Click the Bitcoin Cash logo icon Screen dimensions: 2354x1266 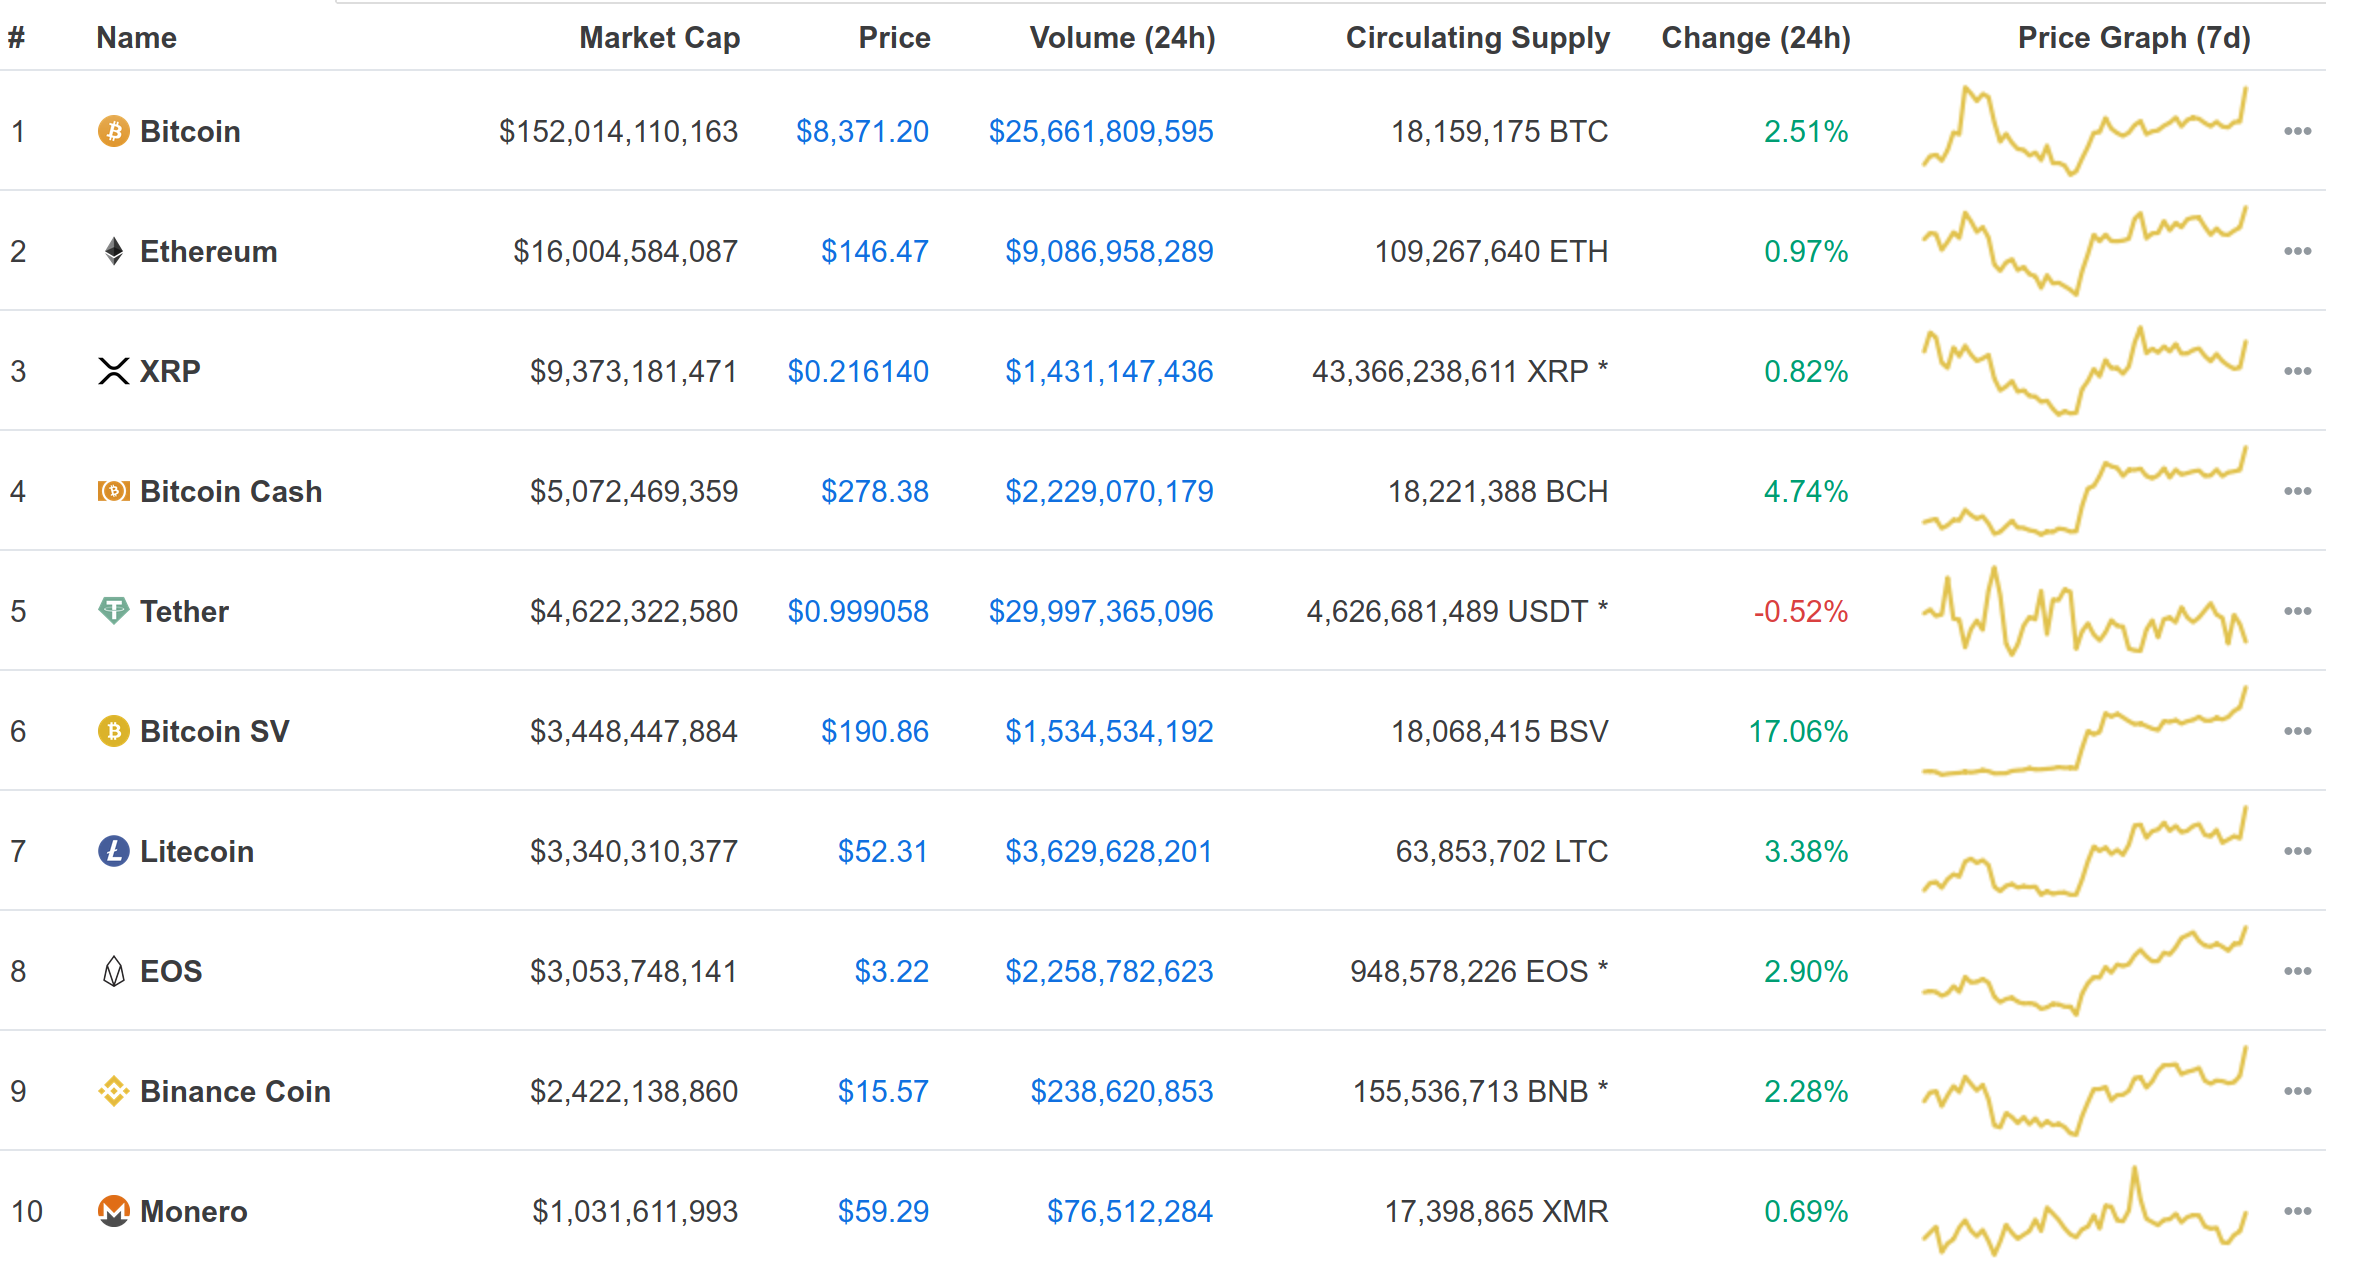click(114, 491)
